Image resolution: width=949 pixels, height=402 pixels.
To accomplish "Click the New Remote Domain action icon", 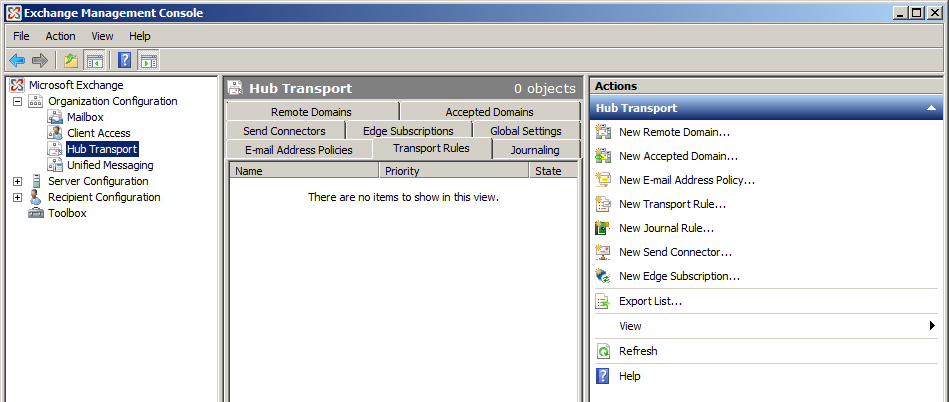I will pyautogui.click(x=603, y=132).
